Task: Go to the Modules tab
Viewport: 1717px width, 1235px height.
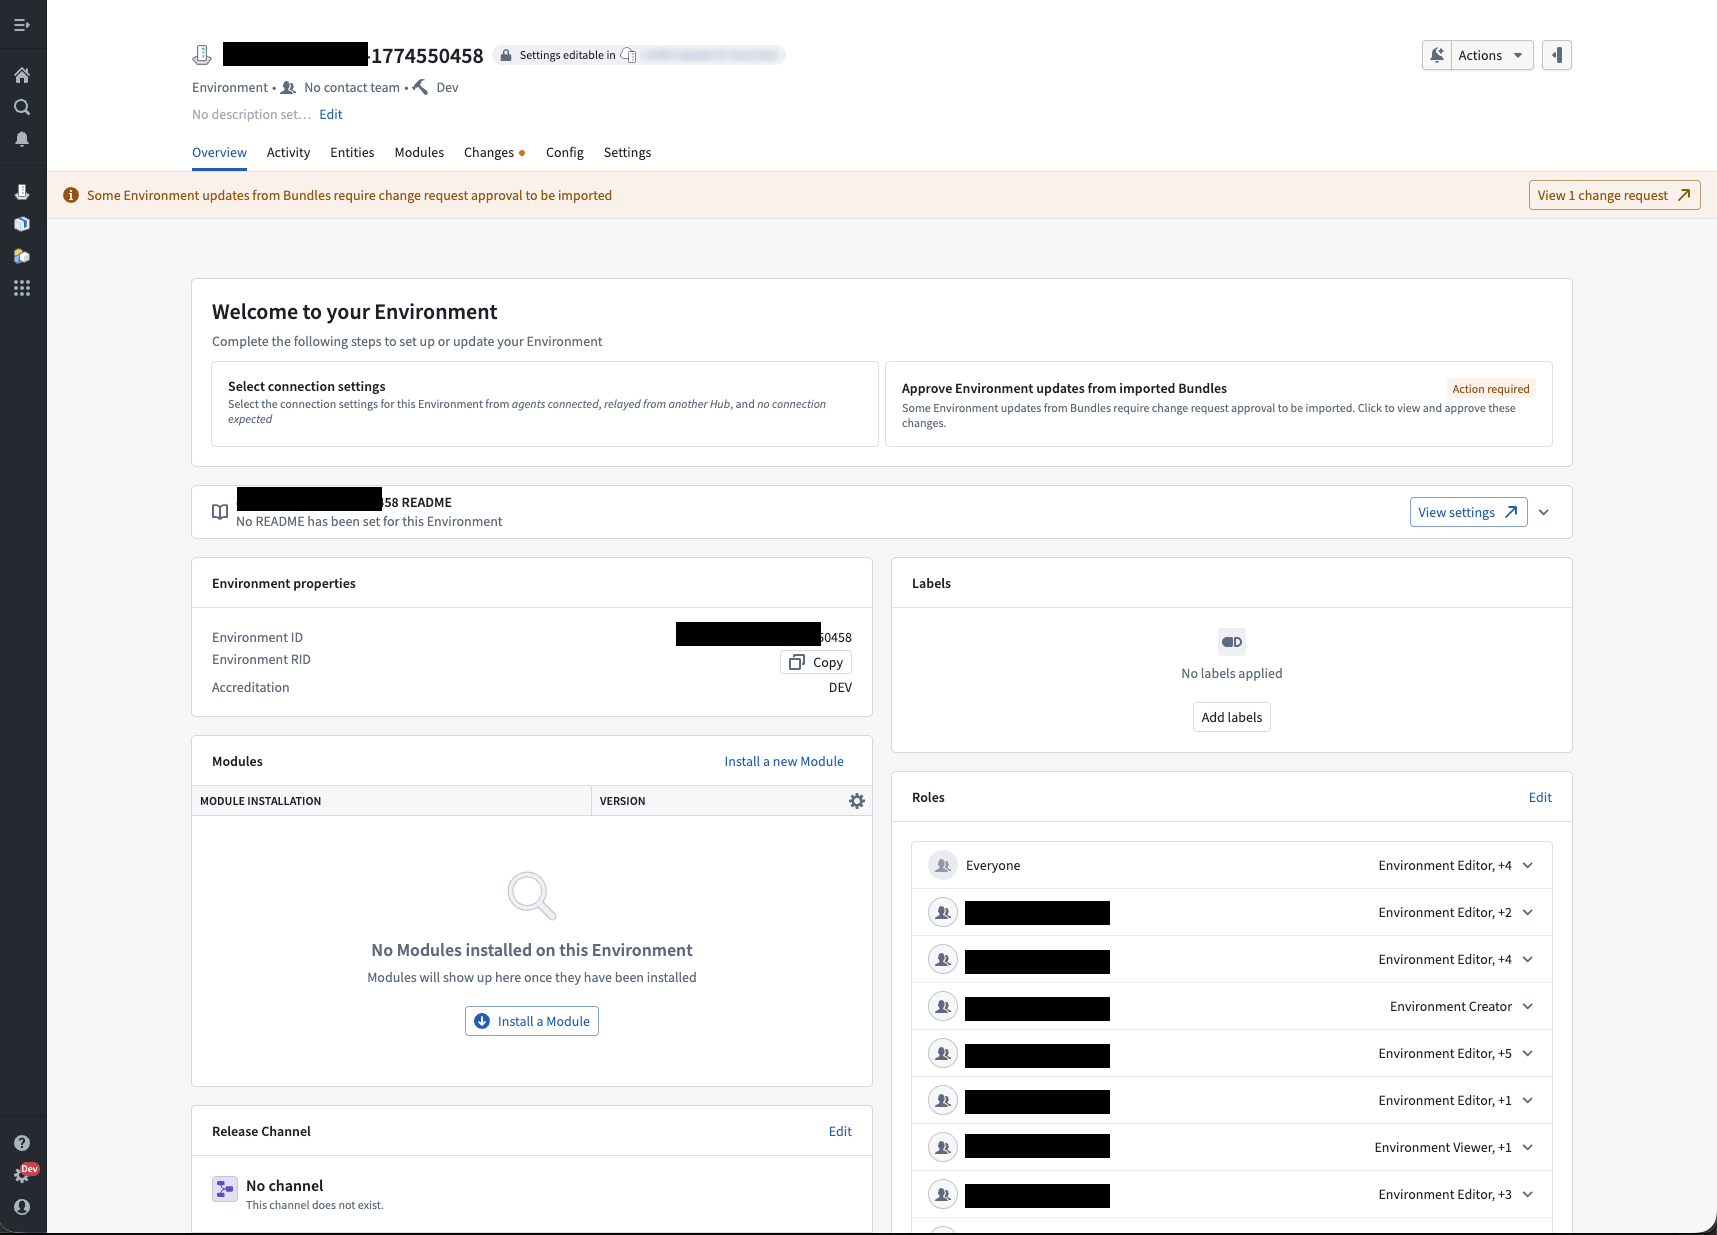Action: tap(419, 152)
